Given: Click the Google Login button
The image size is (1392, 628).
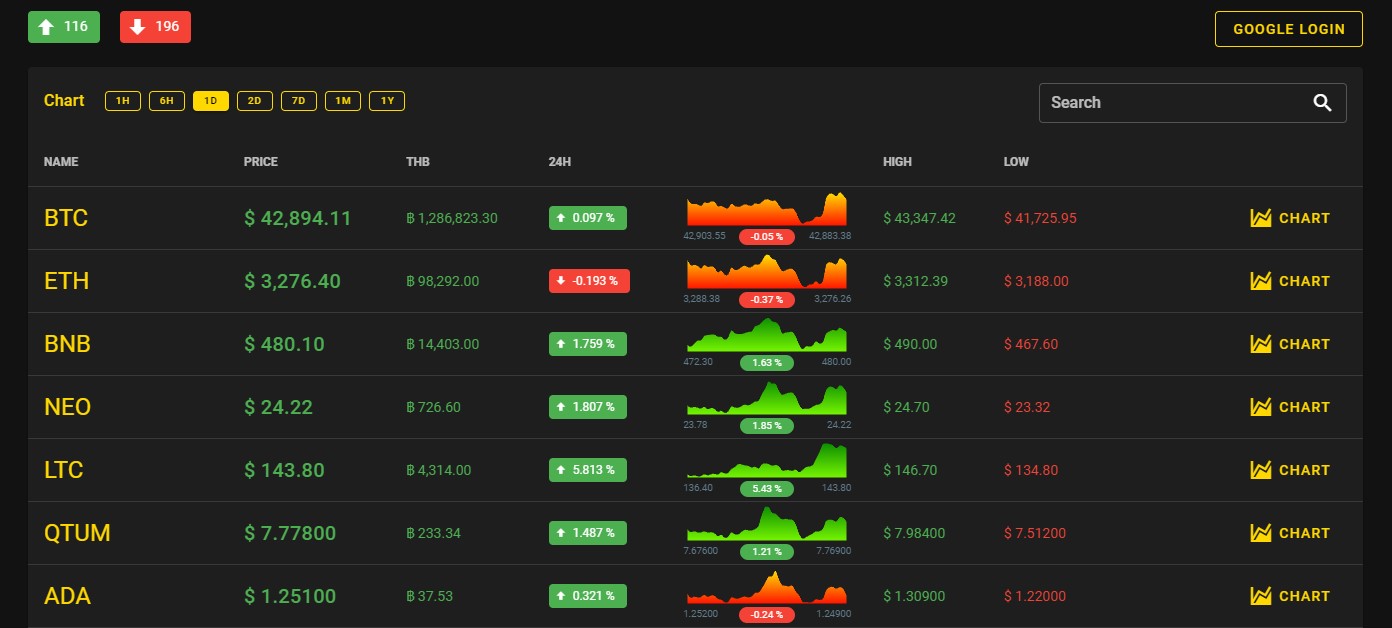Looking at the screenshot, I should point(1288,29).
